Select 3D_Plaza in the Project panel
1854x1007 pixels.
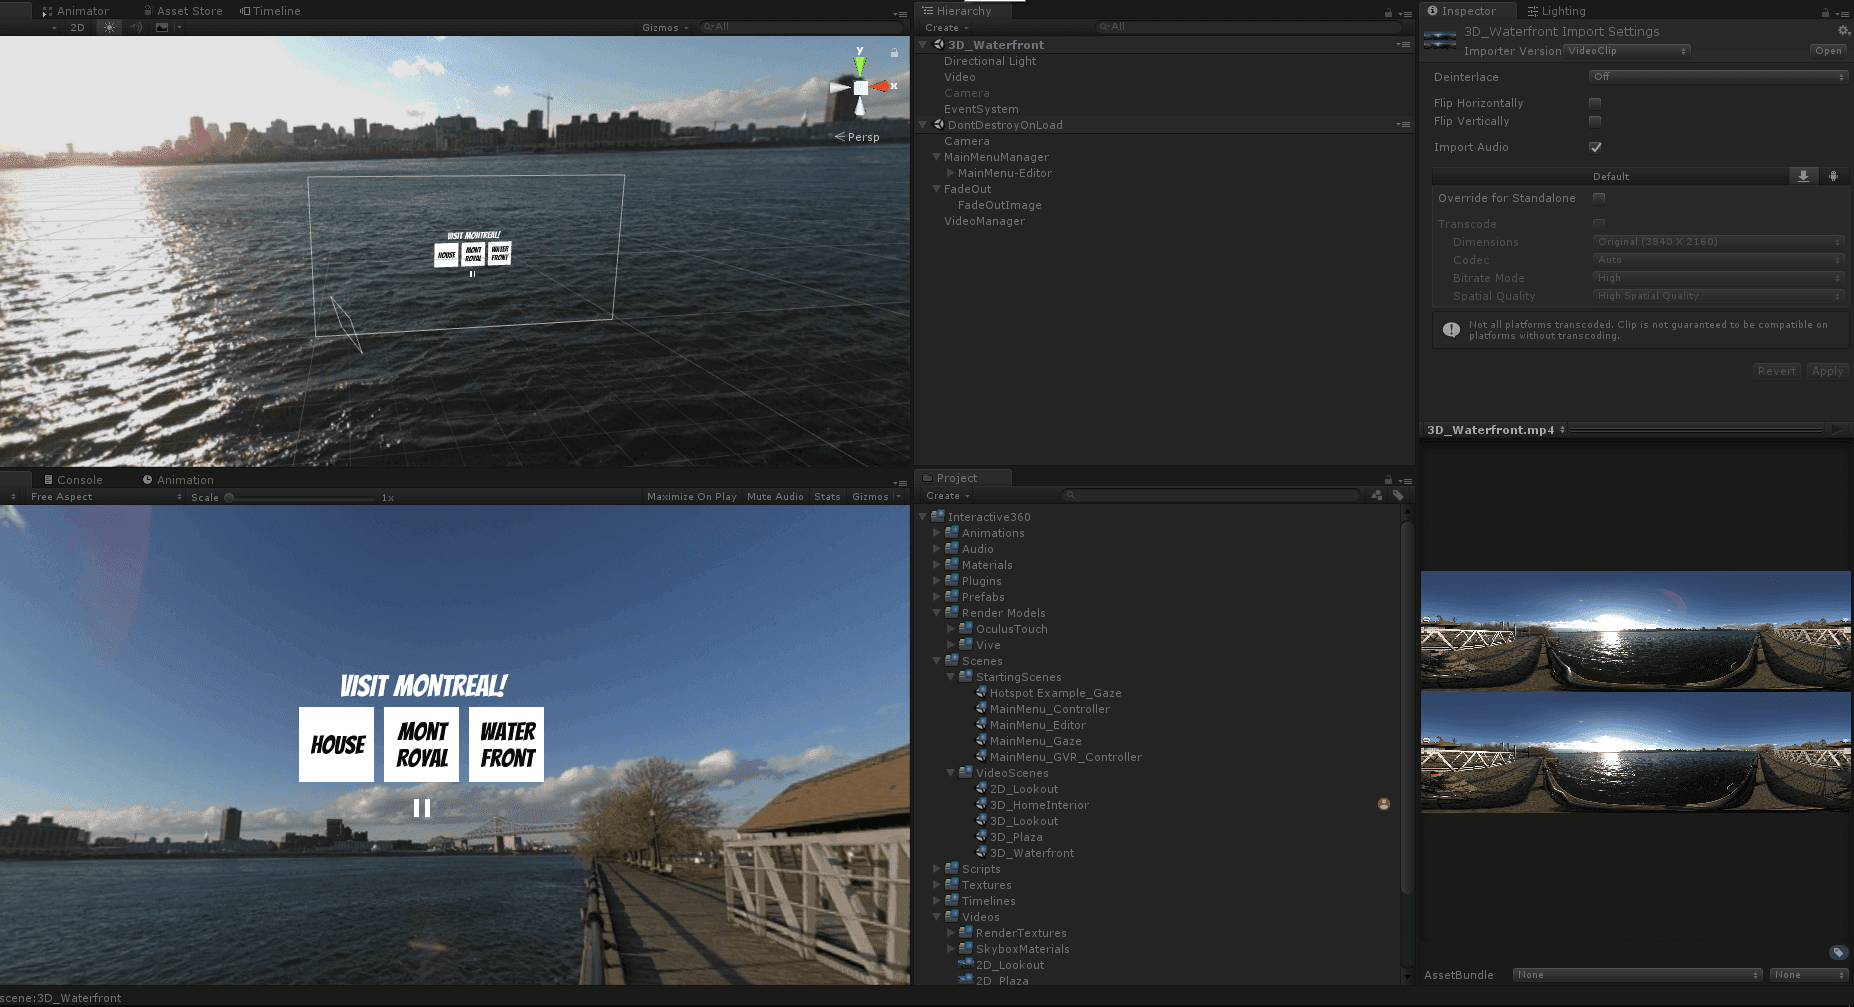tap(1014, 836)
